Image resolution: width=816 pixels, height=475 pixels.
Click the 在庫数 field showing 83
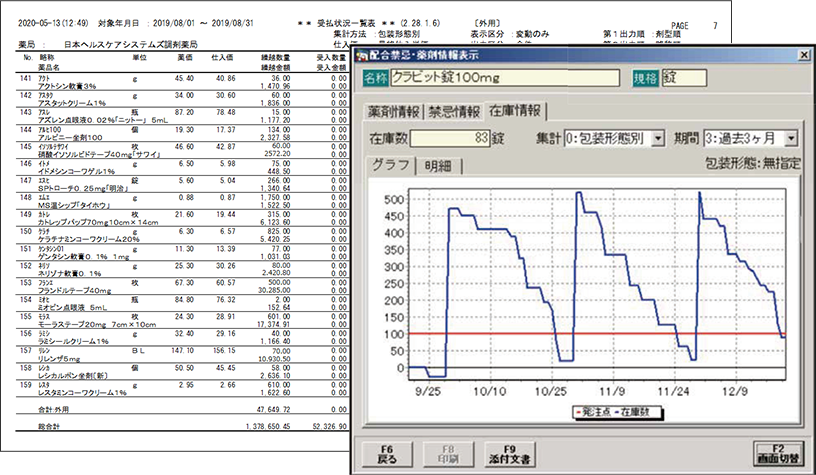click(450, 138)
